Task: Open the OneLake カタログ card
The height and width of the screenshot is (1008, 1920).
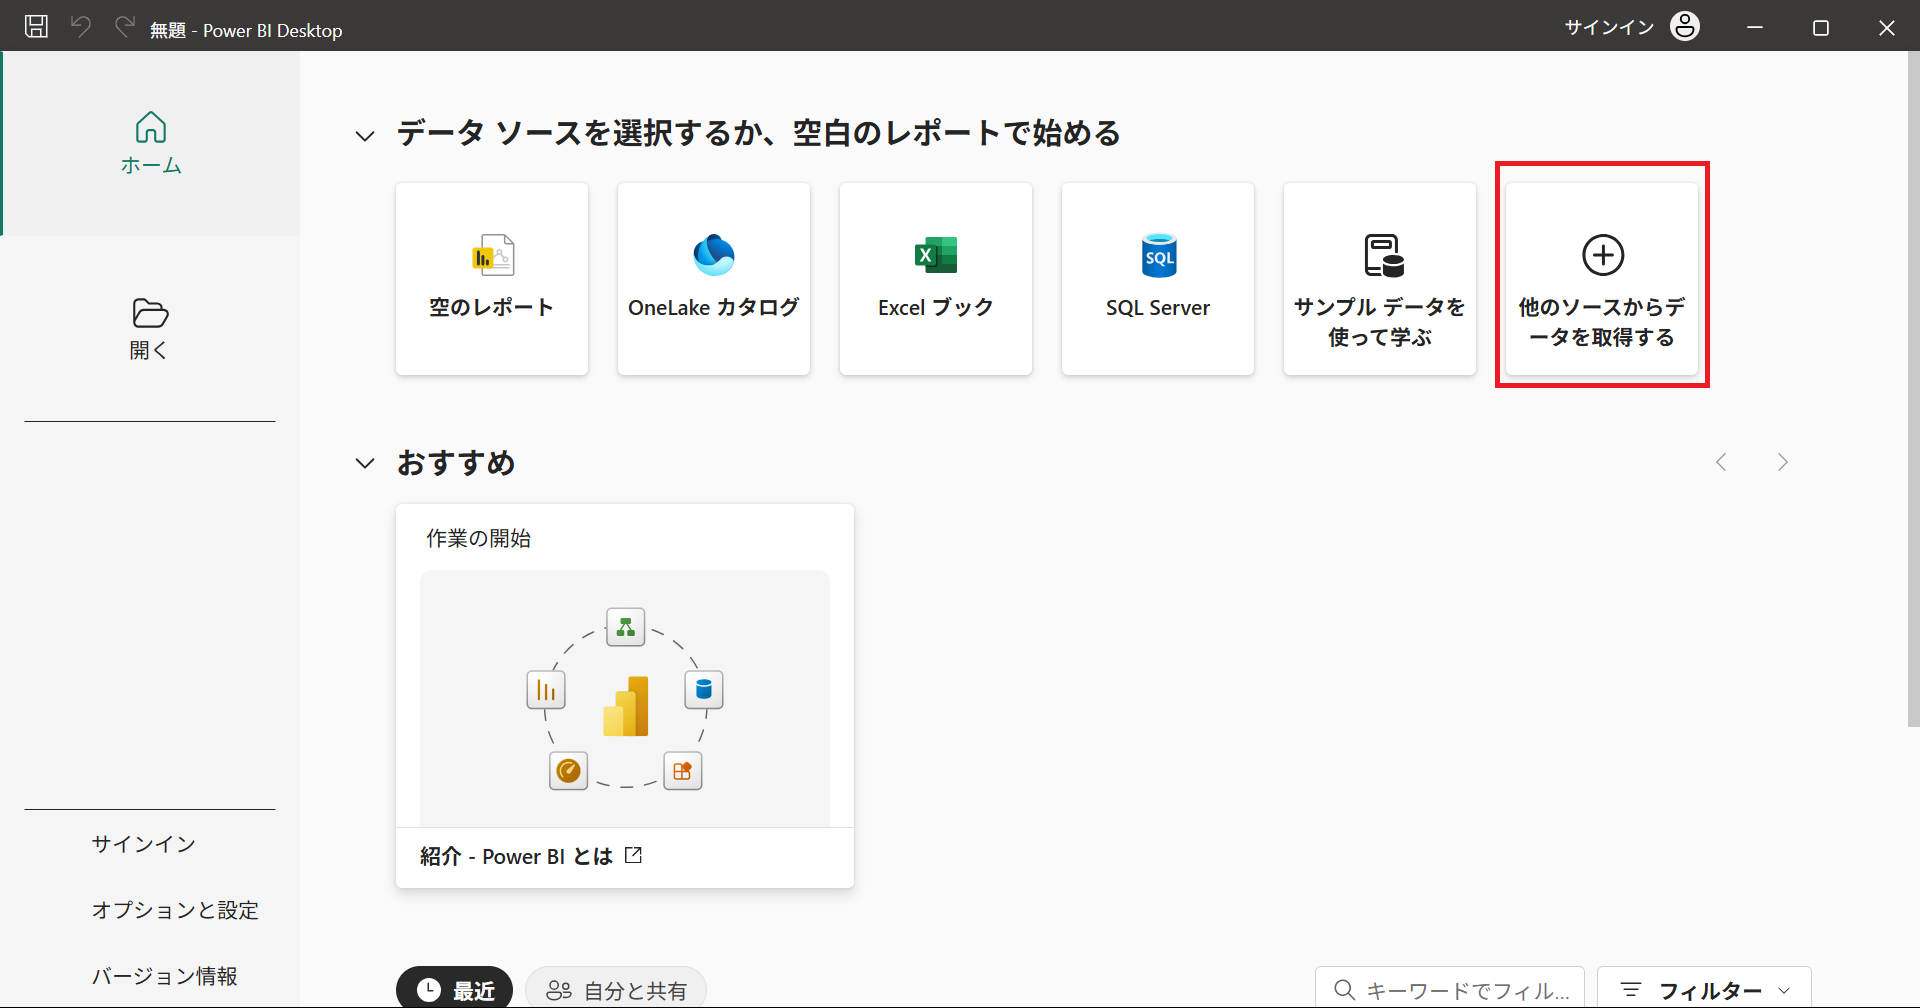Action: [714, 279]
